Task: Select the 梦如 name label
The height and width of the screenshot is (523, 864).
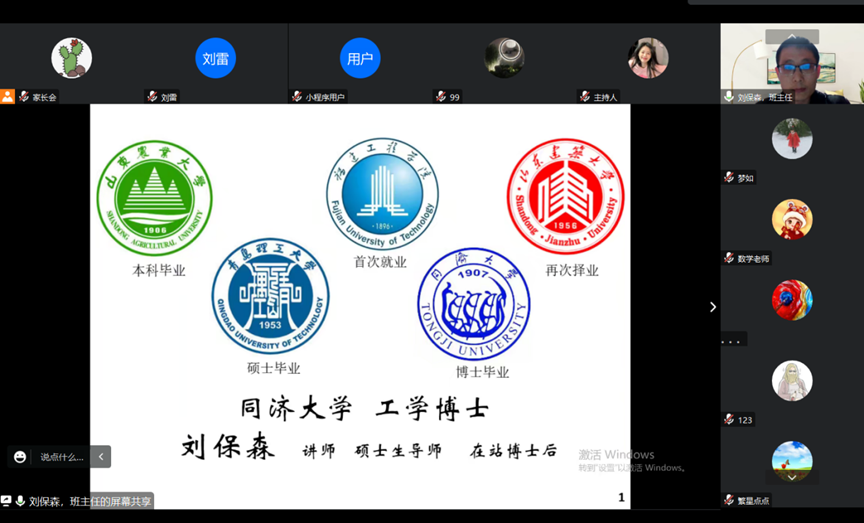Action: (746, 178)
